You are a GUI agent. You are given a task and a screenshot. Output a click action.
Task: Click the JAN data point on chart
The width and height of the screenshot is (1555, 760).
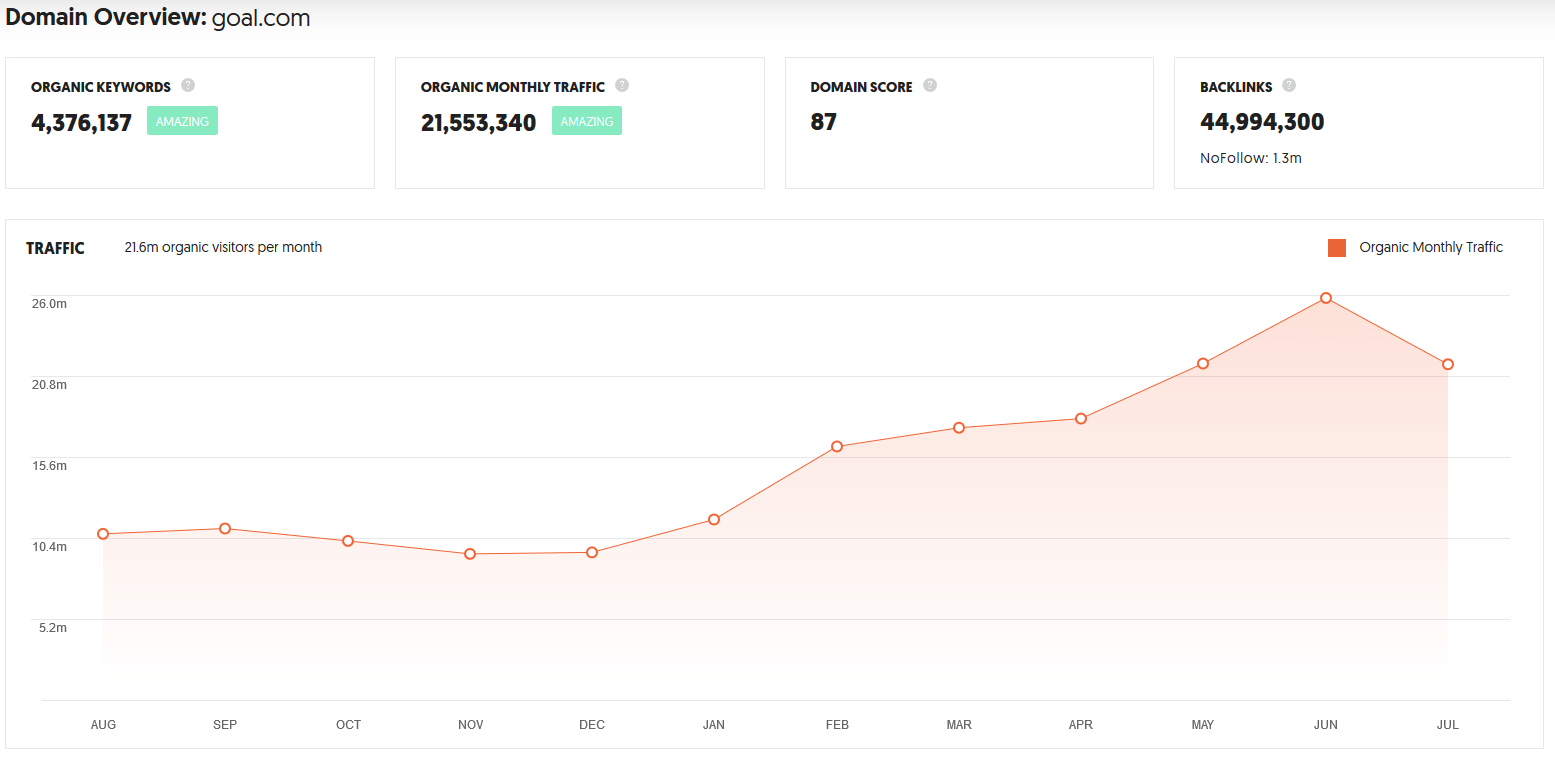tap(714, 519)
